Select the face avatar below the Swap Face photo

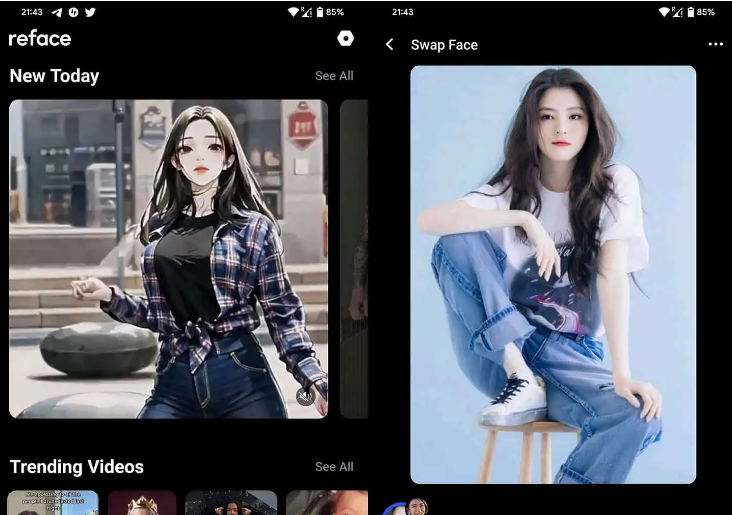pos(415,507)
